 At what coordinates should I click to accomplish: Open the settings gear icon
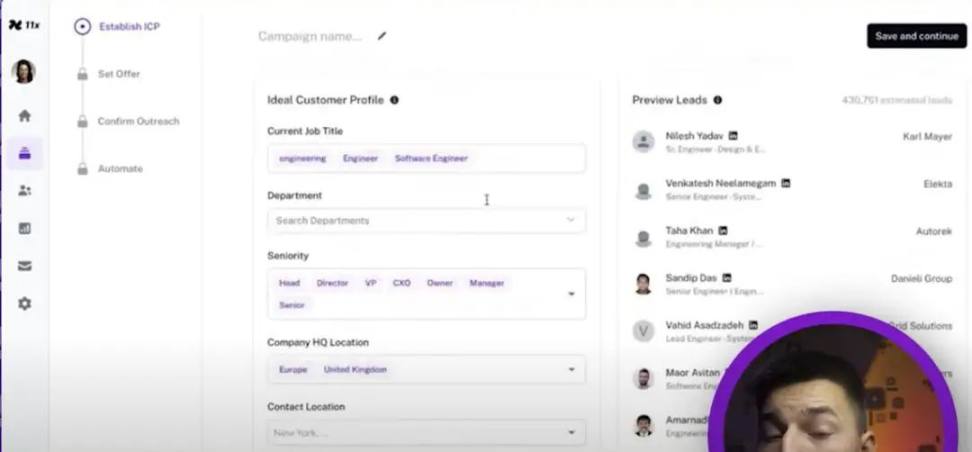(25, 304)
